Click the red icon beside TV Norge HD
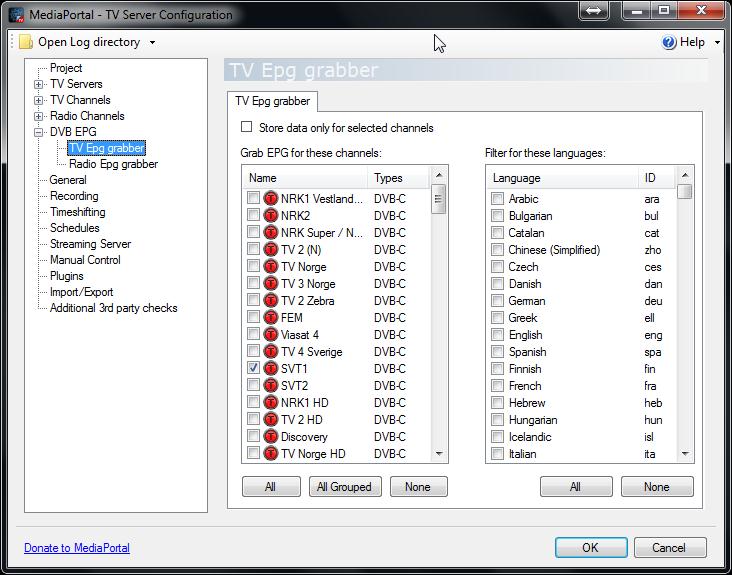Viewport: 732px width, 575px height. [x=271, y=453]
